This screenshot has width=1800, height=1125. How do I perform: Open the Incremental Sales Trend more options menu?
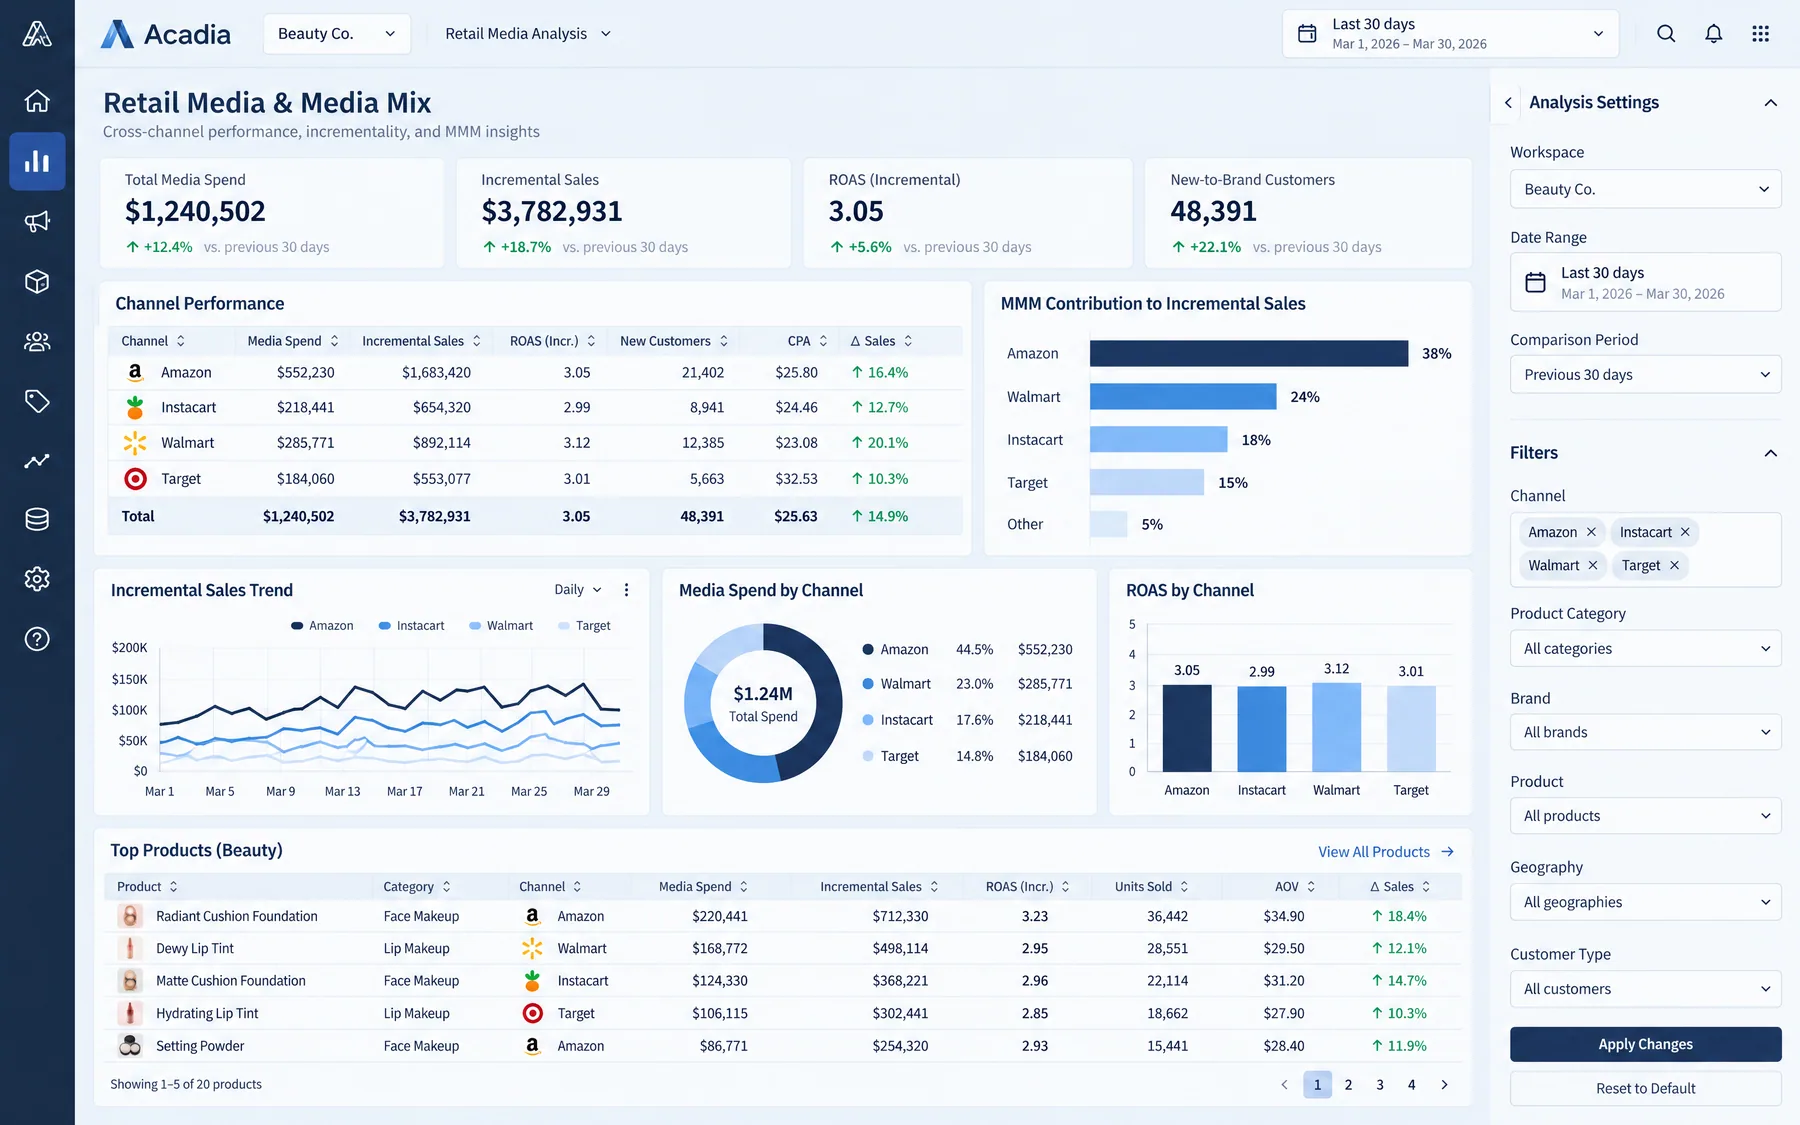[x=627, y=590]
